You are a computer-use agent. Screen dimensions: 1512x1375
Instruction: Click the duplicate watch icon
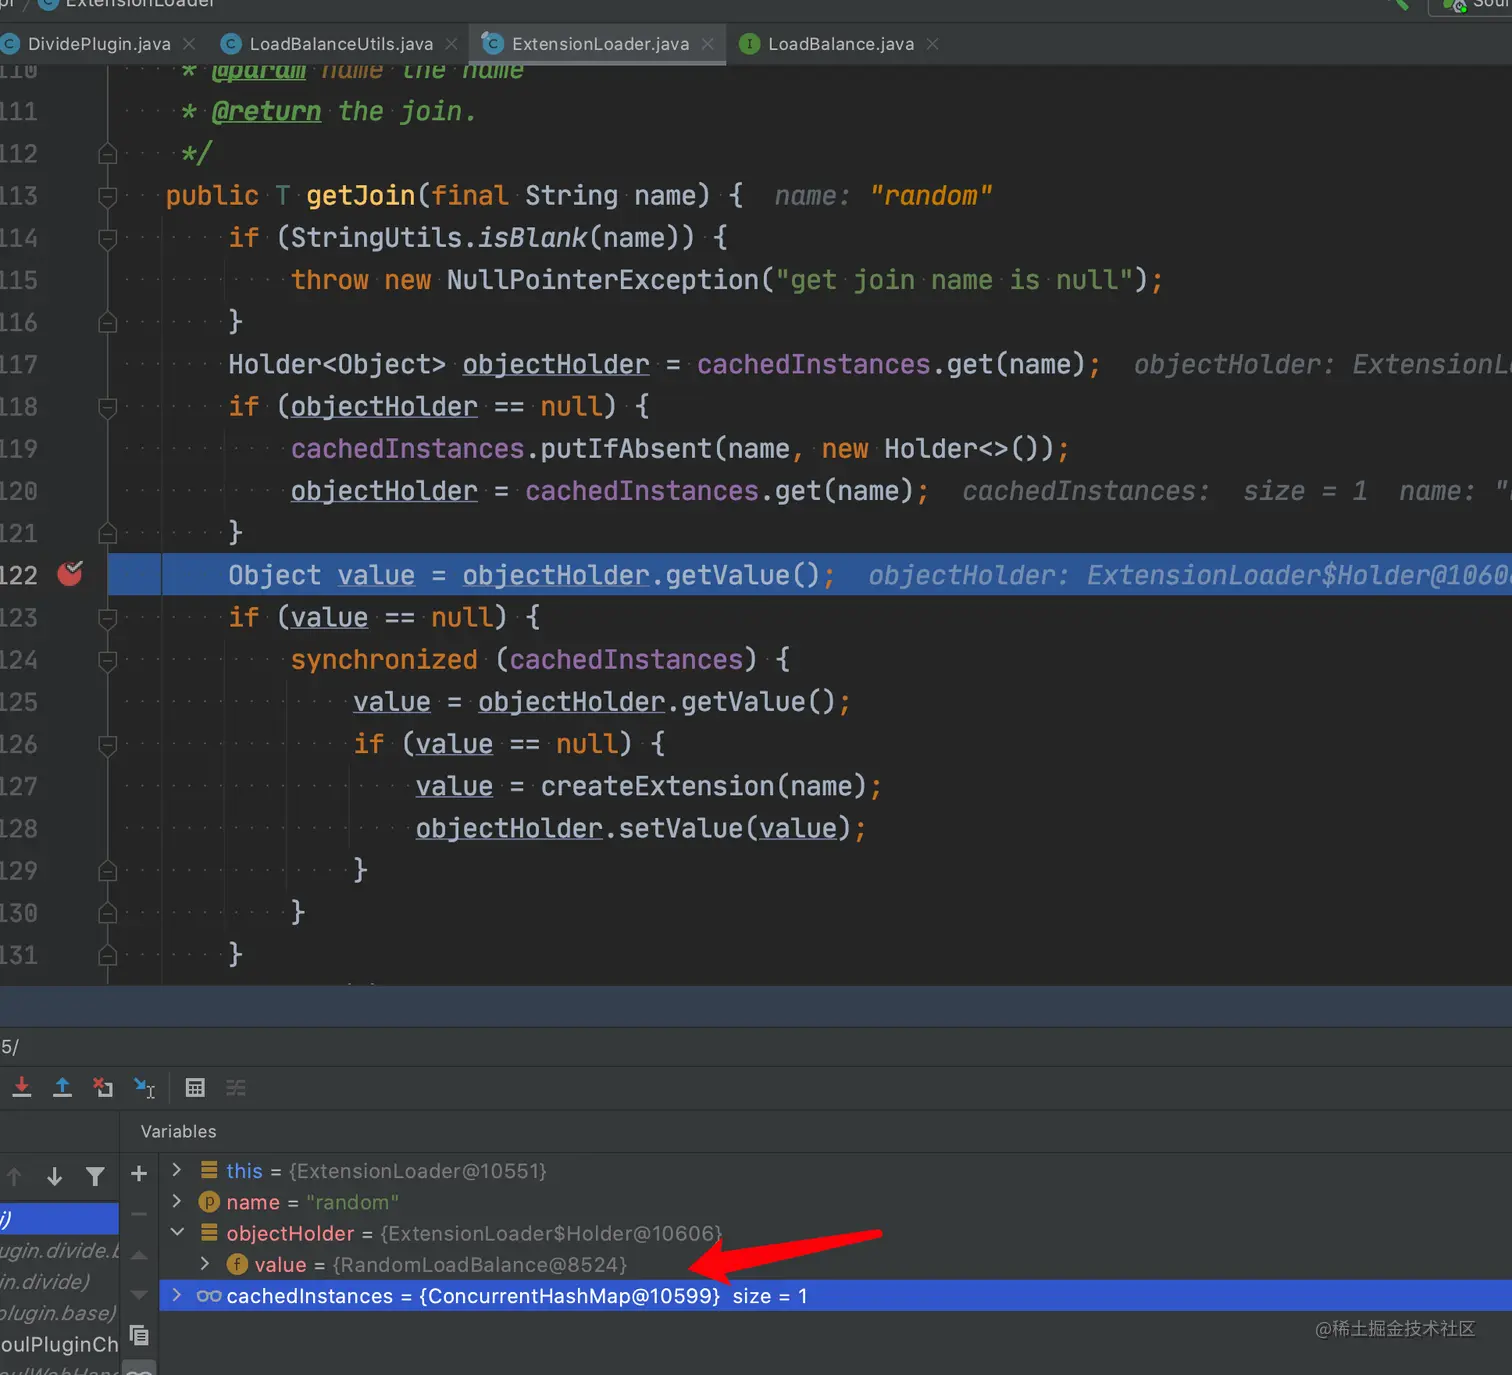pos(139,1335)
